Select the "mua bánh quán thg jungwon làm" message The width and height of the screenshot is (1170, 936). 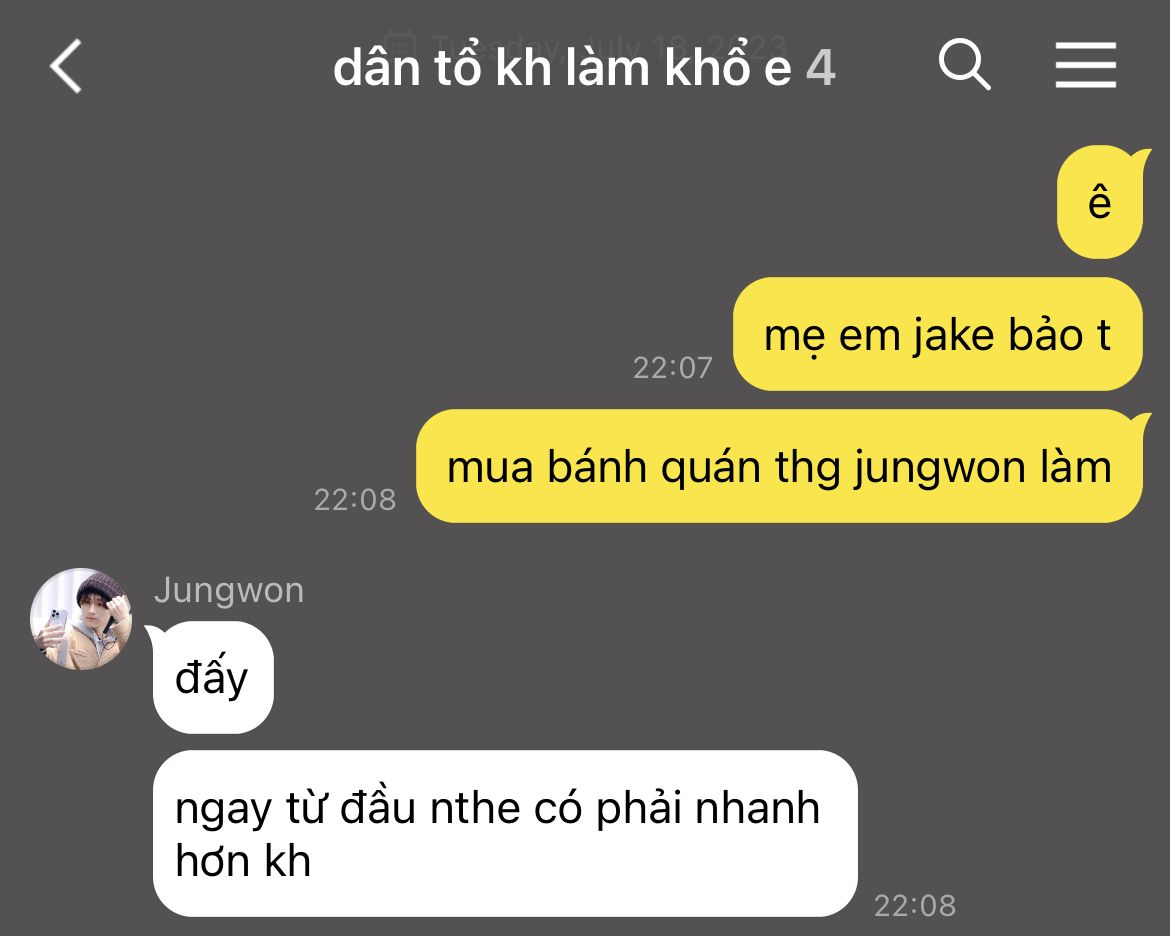[780, 467]
